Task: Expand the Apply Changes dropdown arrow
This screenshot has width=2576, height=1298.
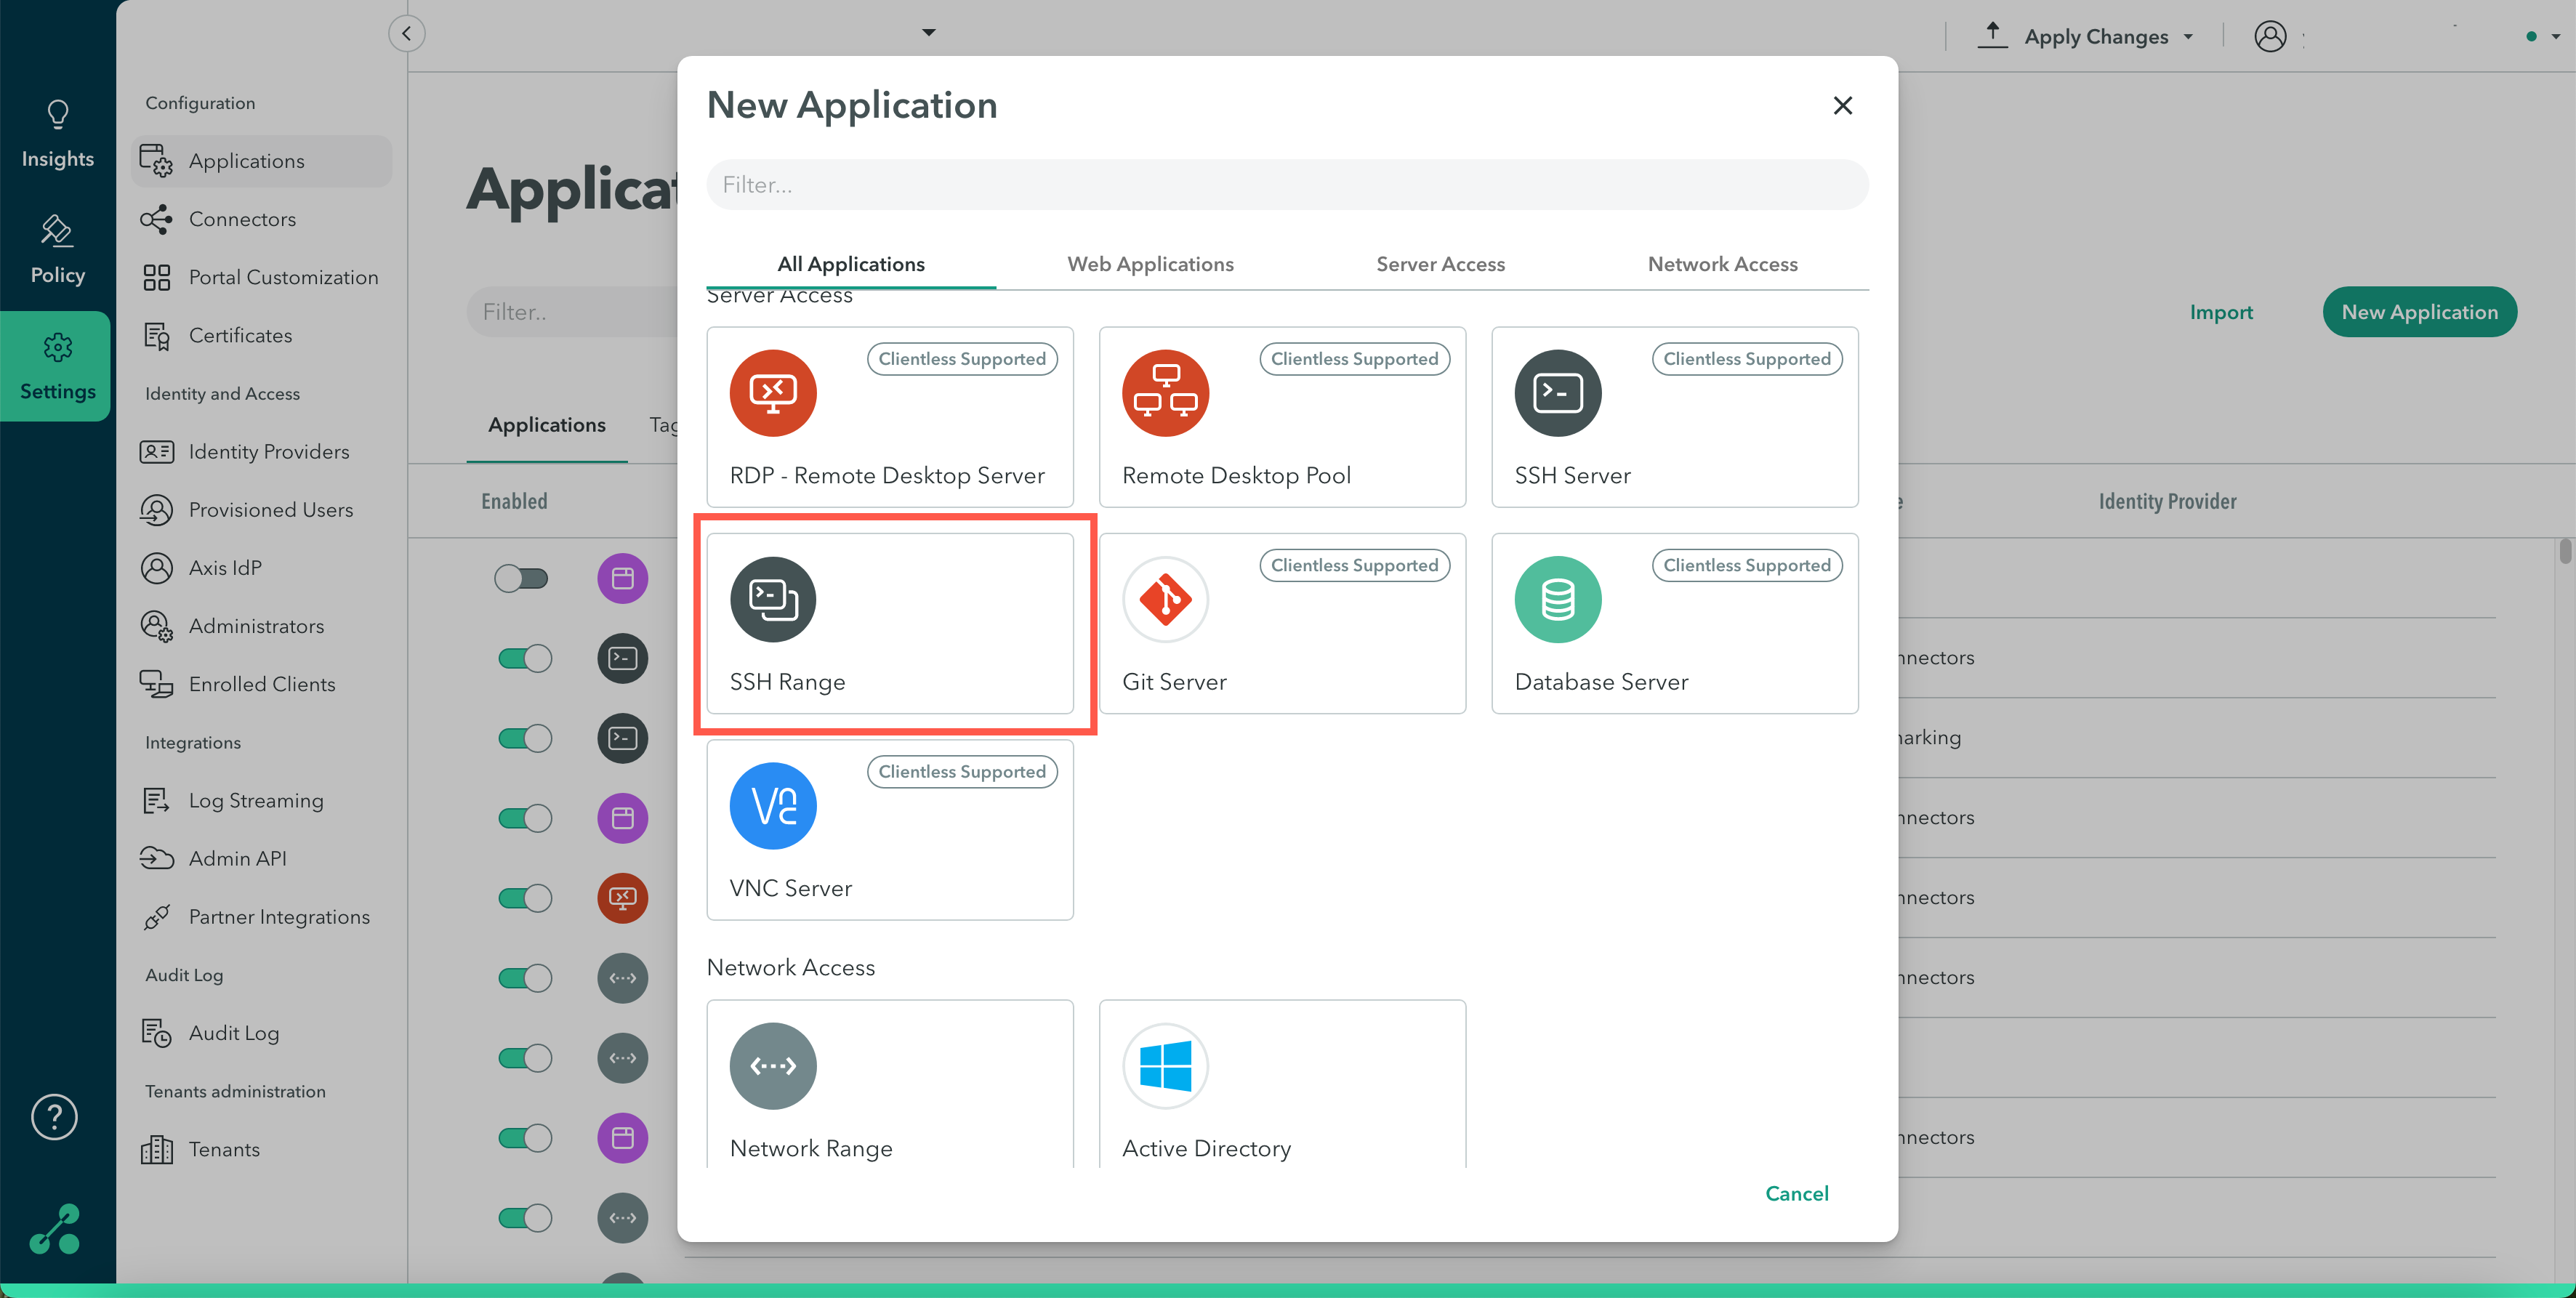Action: (2188, 37)
